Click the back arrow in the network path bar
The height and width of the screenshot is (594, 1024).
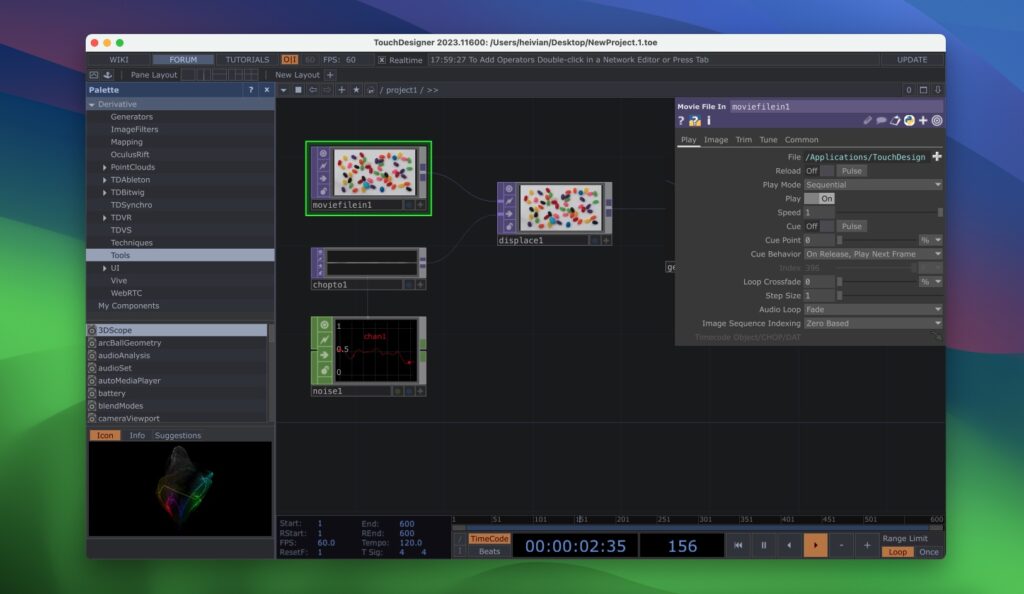(312, 89)
